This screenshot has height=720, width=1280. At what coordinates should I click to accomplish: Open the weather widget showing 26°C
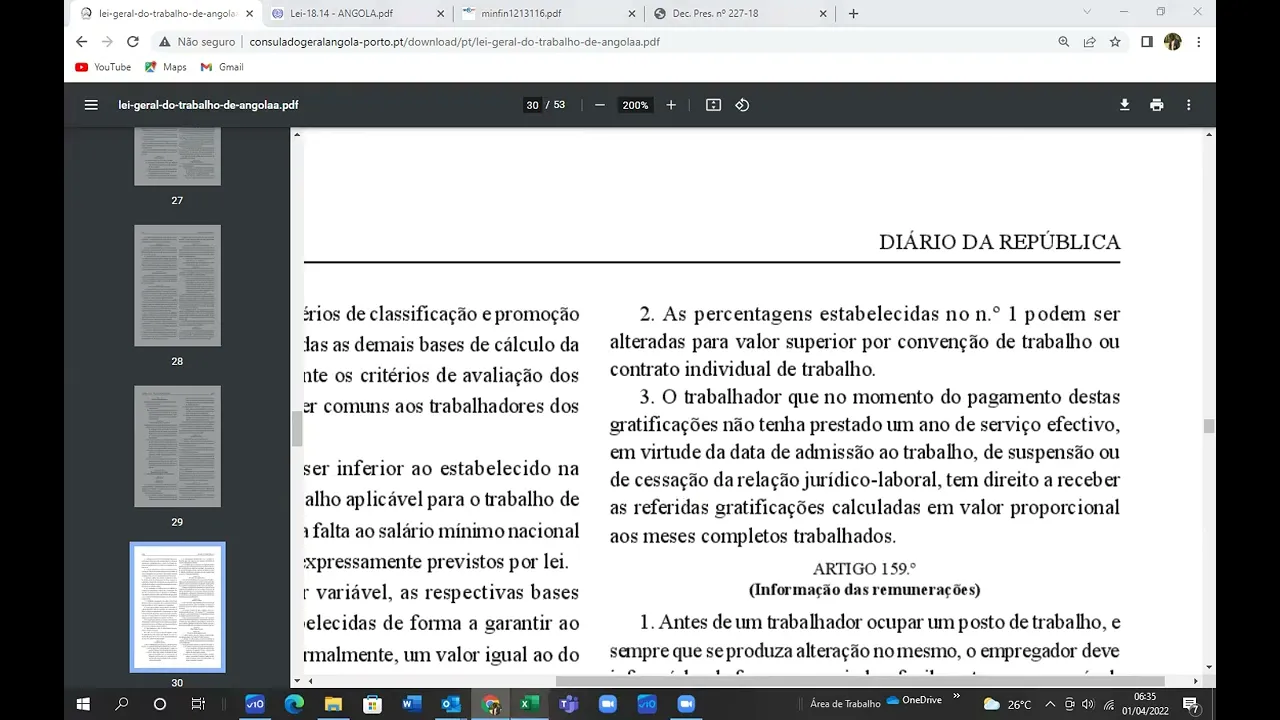(x=1007, y=704)
